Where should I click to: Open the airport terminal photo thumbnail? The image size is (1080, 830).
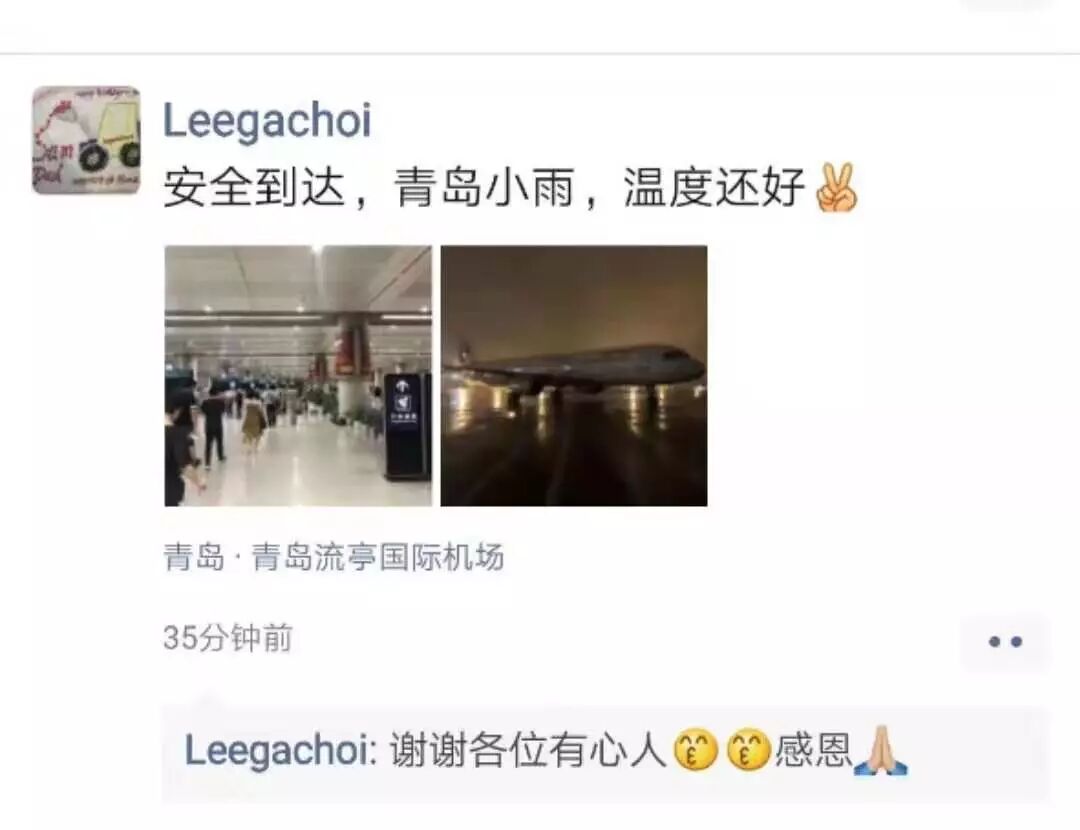coord(298,375)
